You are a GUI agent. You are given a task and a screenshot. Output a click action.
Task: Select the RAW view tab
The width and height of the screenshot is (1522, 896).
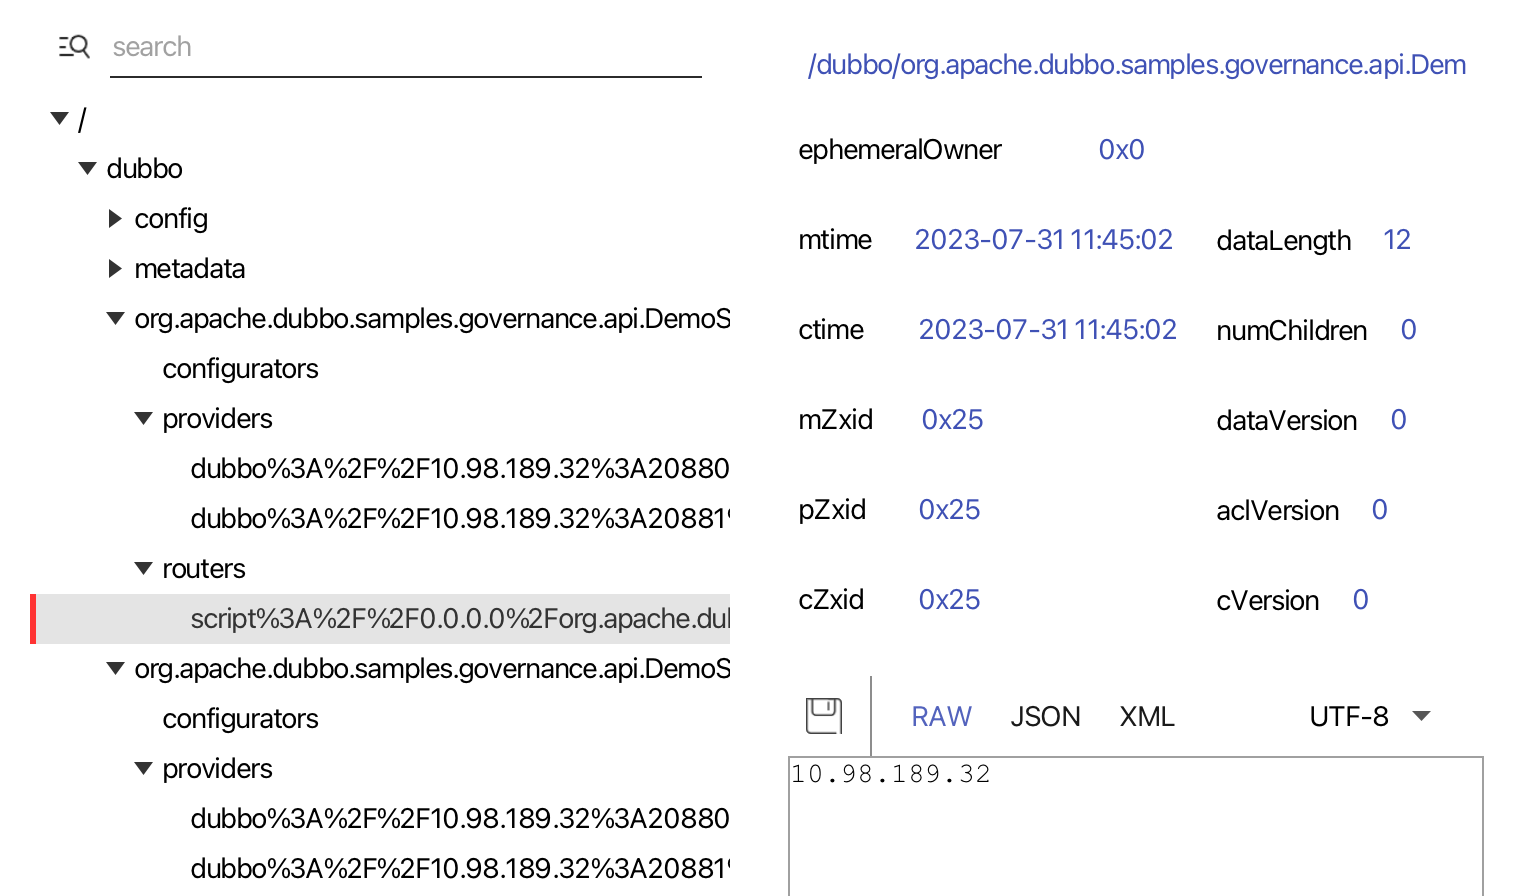coord(941,716)
